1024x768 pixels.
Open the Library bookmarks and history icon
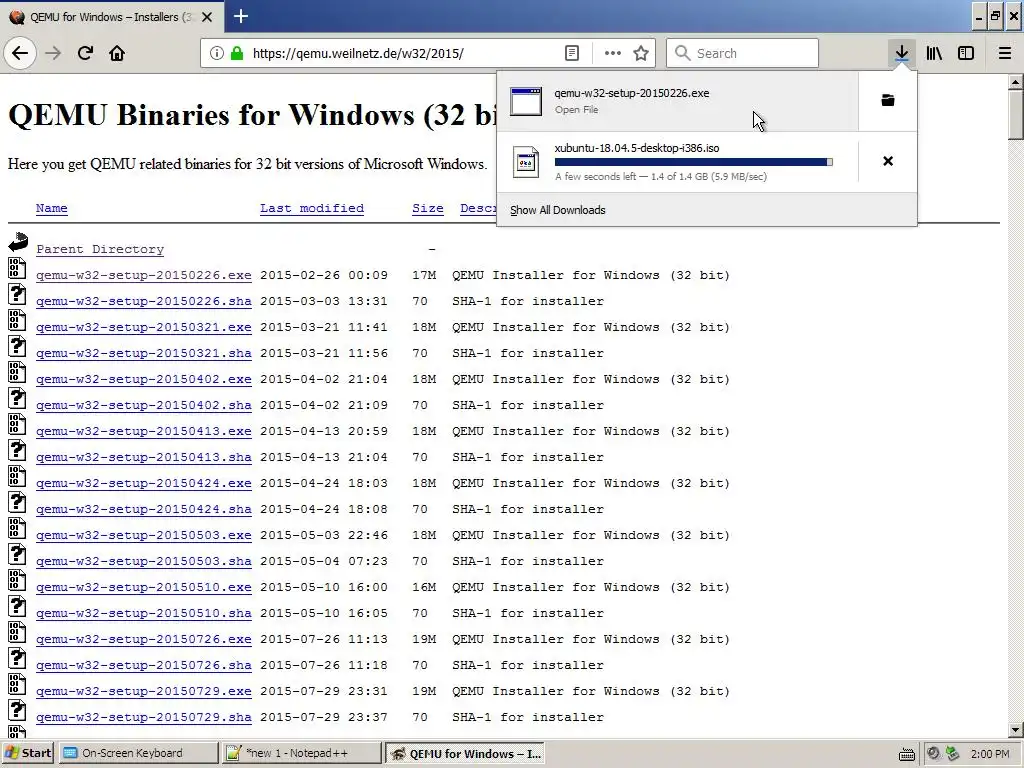pyautogui.click(x=935, y=53)
